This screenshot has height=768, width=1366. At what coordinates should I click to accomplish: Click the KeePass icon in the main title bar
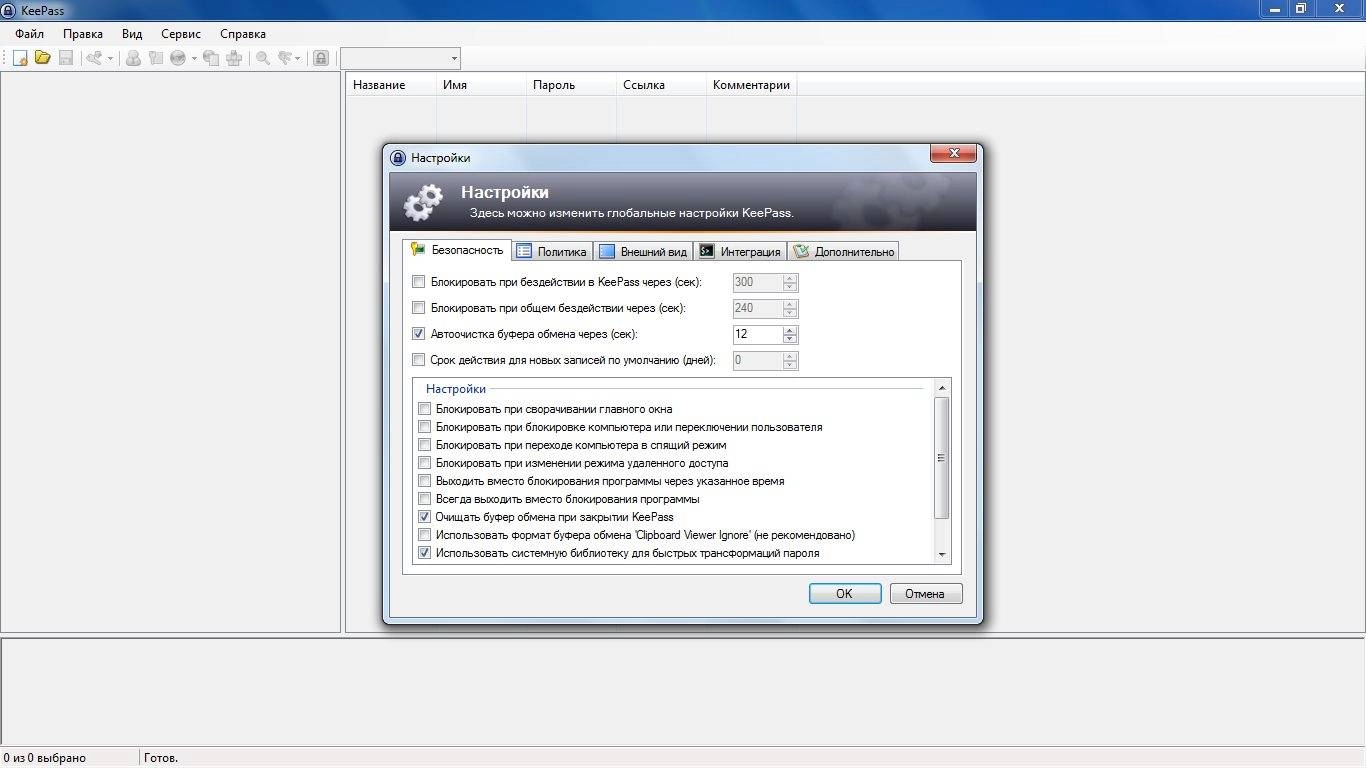[x=9, y=9]
